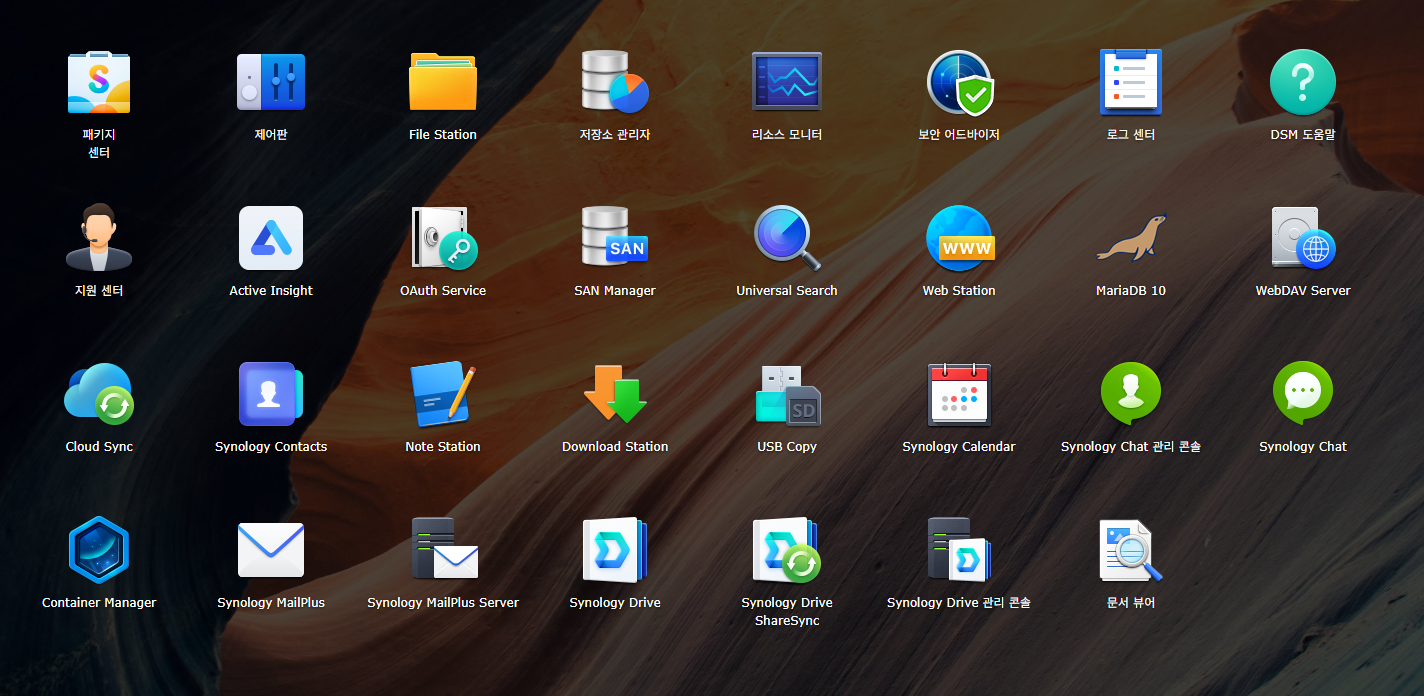Open MariaDB 10 seal icon

pos(1131,238)
